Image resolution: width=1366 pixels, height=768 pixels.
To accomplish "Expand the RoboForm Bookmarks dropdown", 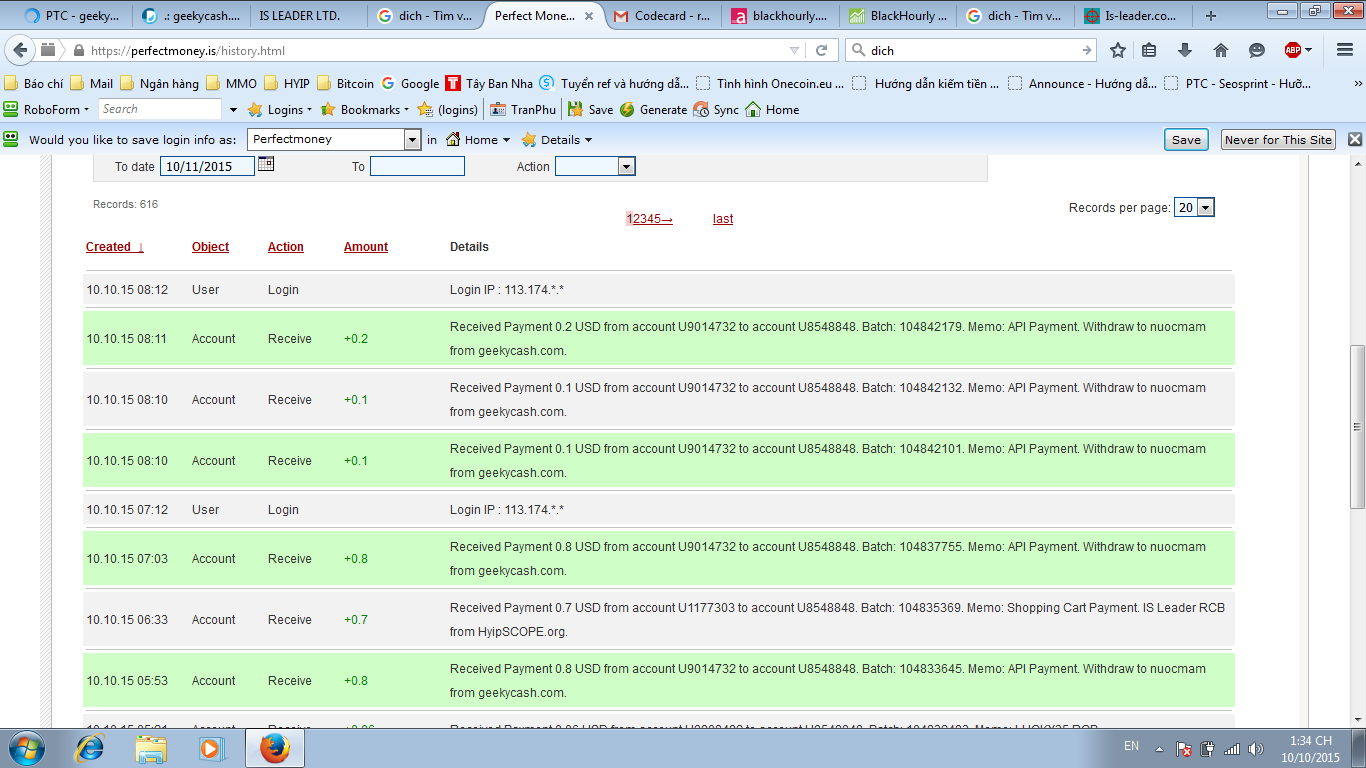I will [x=365, y=110].
